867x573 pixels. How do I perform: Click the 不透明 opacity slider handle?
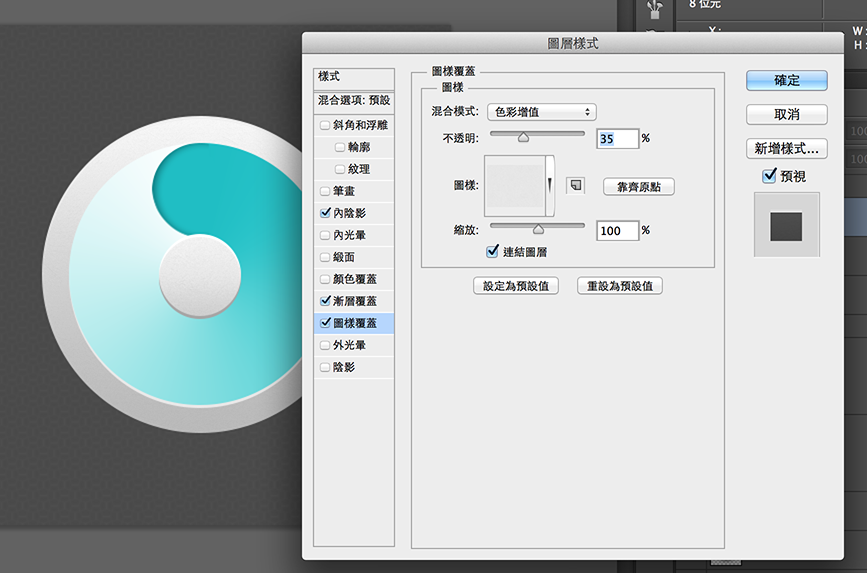(x=522, y=139)
